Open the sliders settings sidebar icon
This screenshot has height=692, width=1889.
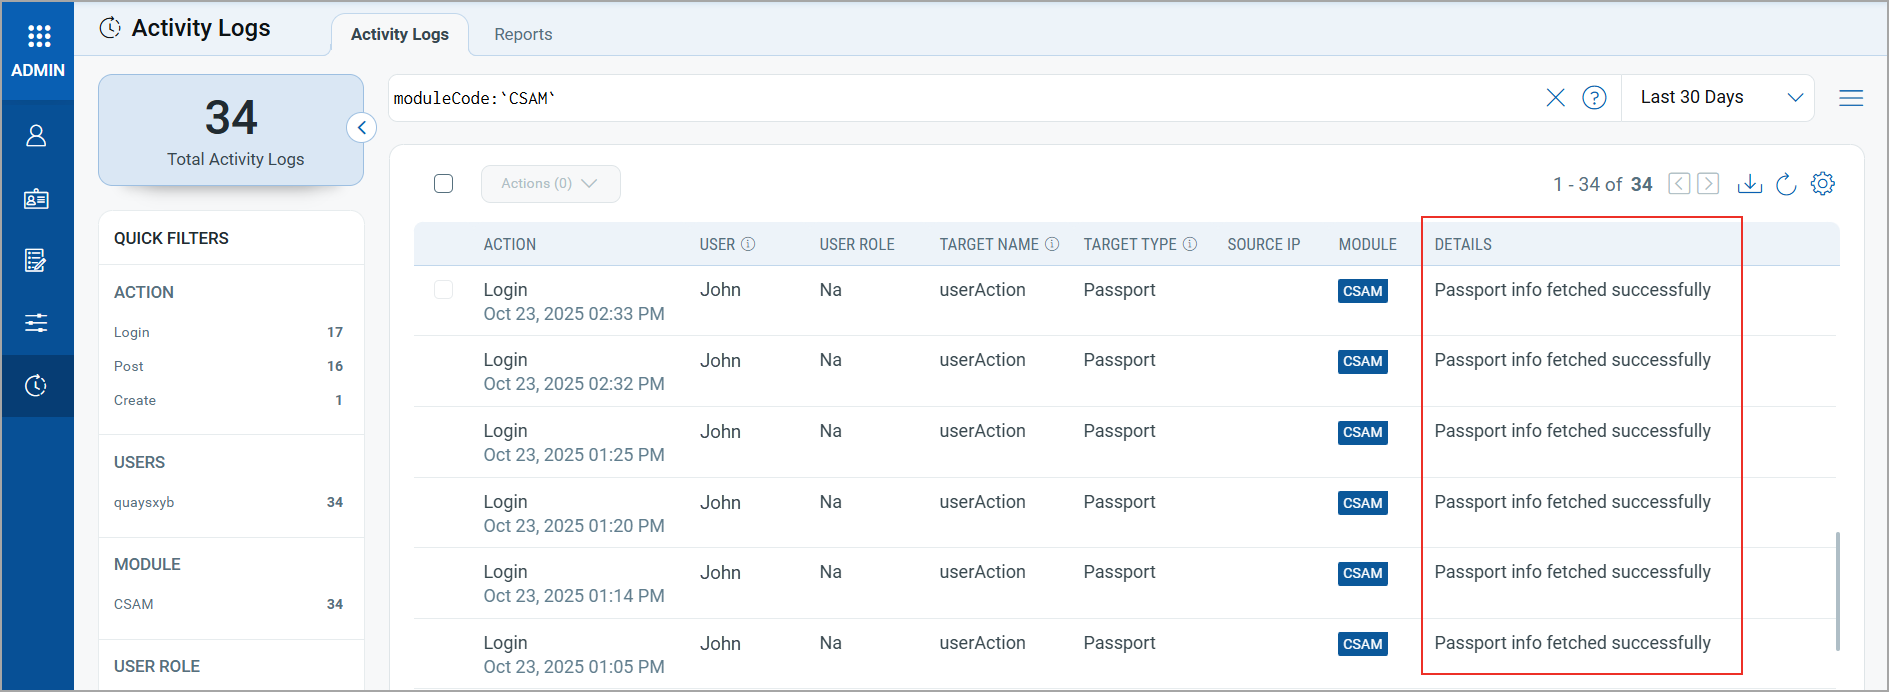[x=36, y=322]
